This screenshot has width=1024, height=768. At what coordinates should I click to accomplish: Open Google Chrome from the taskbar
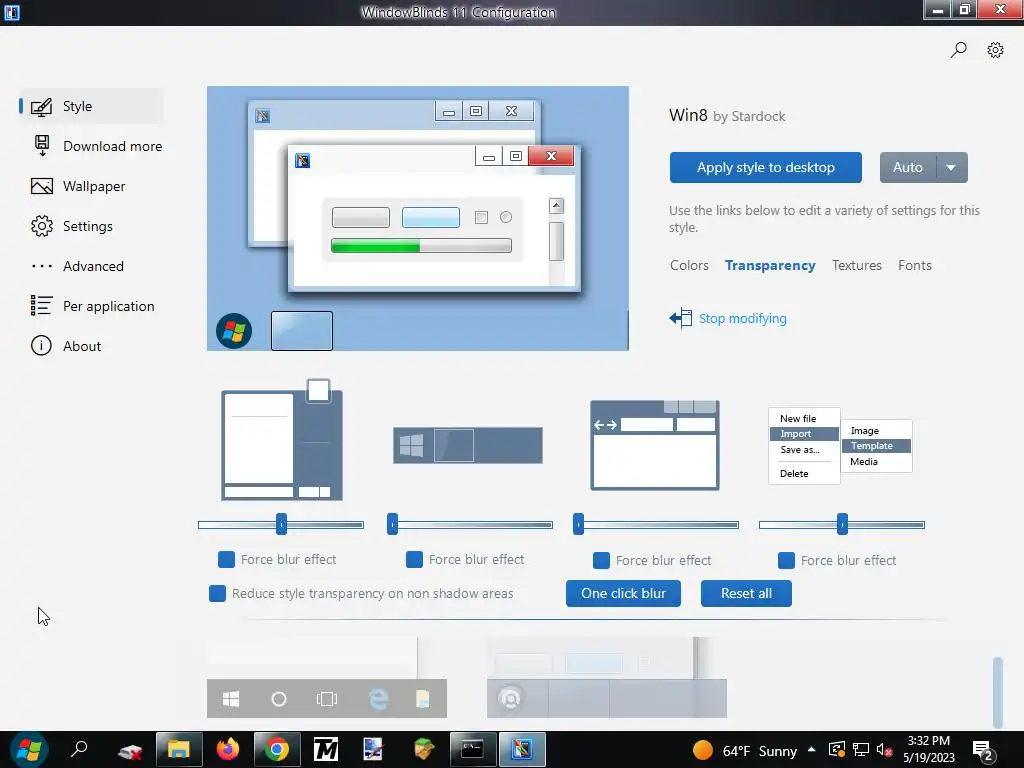click(x=276, y=749)
